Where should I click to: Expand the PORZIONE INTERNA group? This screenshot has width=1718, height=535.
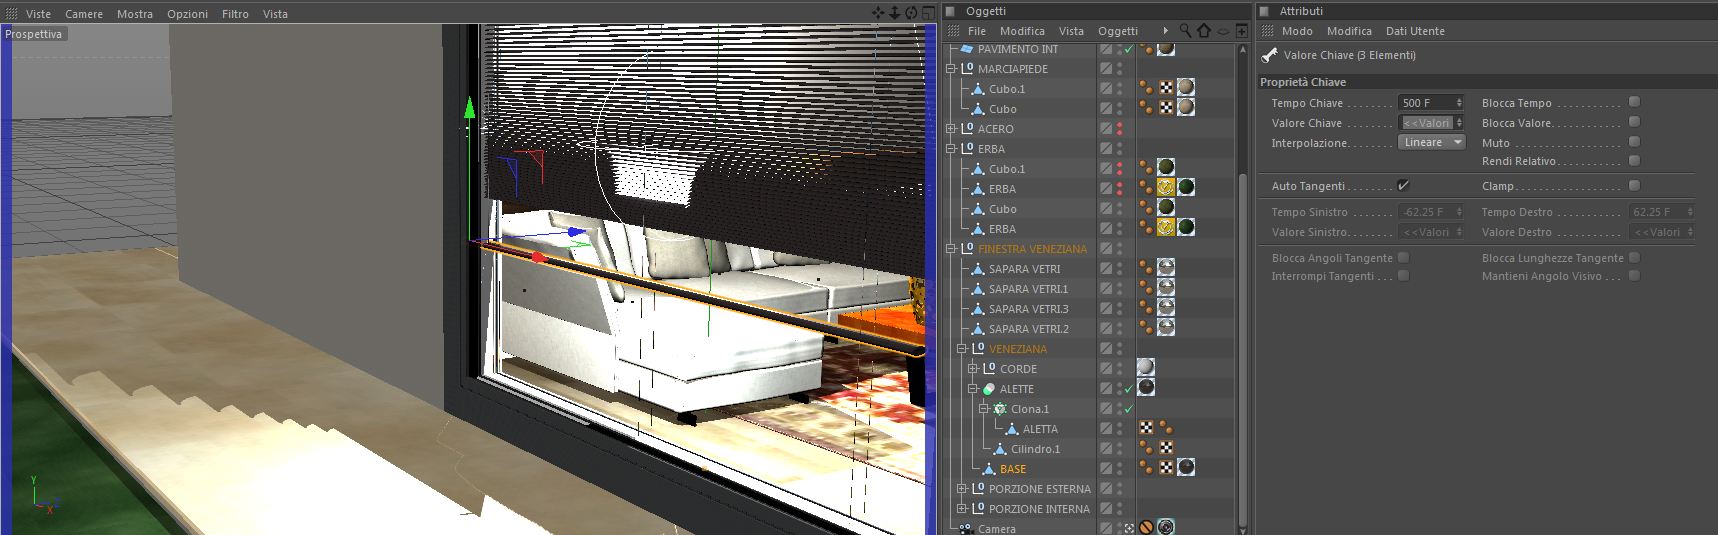(962, 509)
